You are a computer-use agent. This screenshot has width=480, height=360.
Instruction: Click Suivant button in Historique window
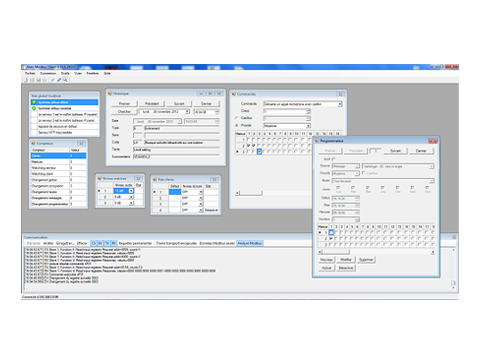(x=179, y=104)
